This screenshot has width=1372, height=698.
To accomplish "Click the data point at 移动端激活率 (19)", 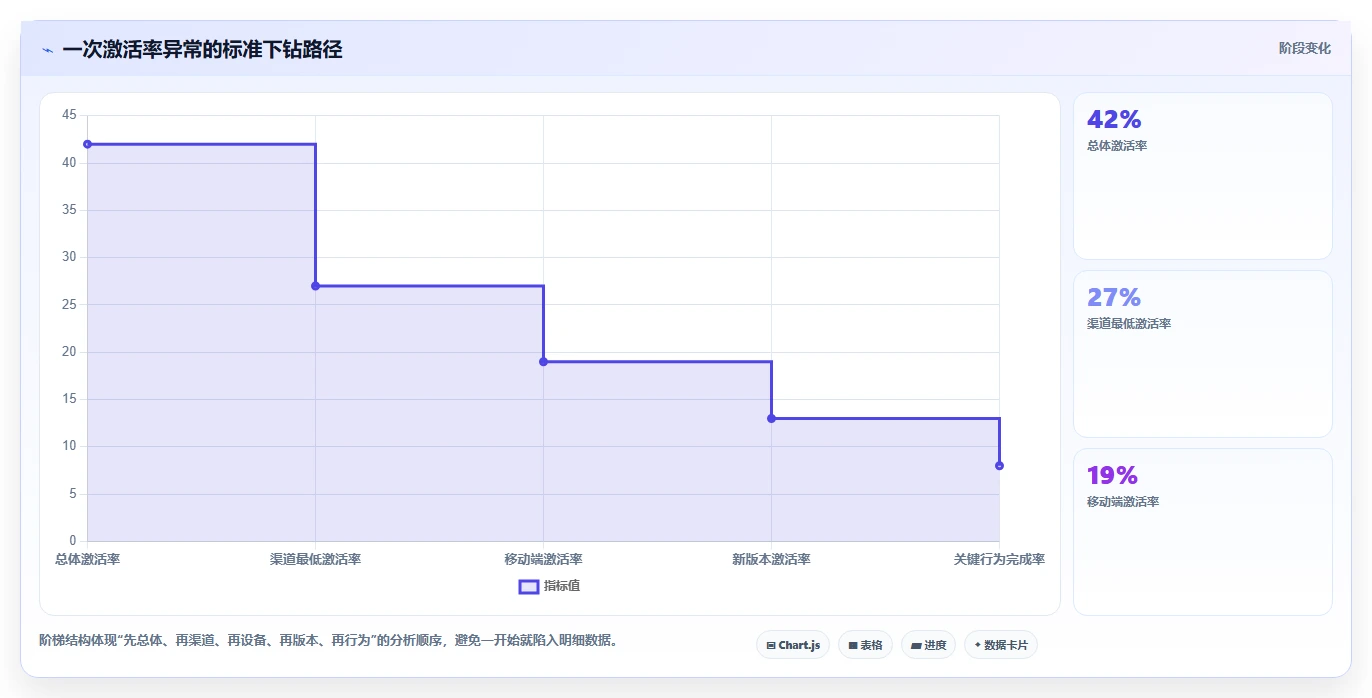I will click(x=543, y=362).
